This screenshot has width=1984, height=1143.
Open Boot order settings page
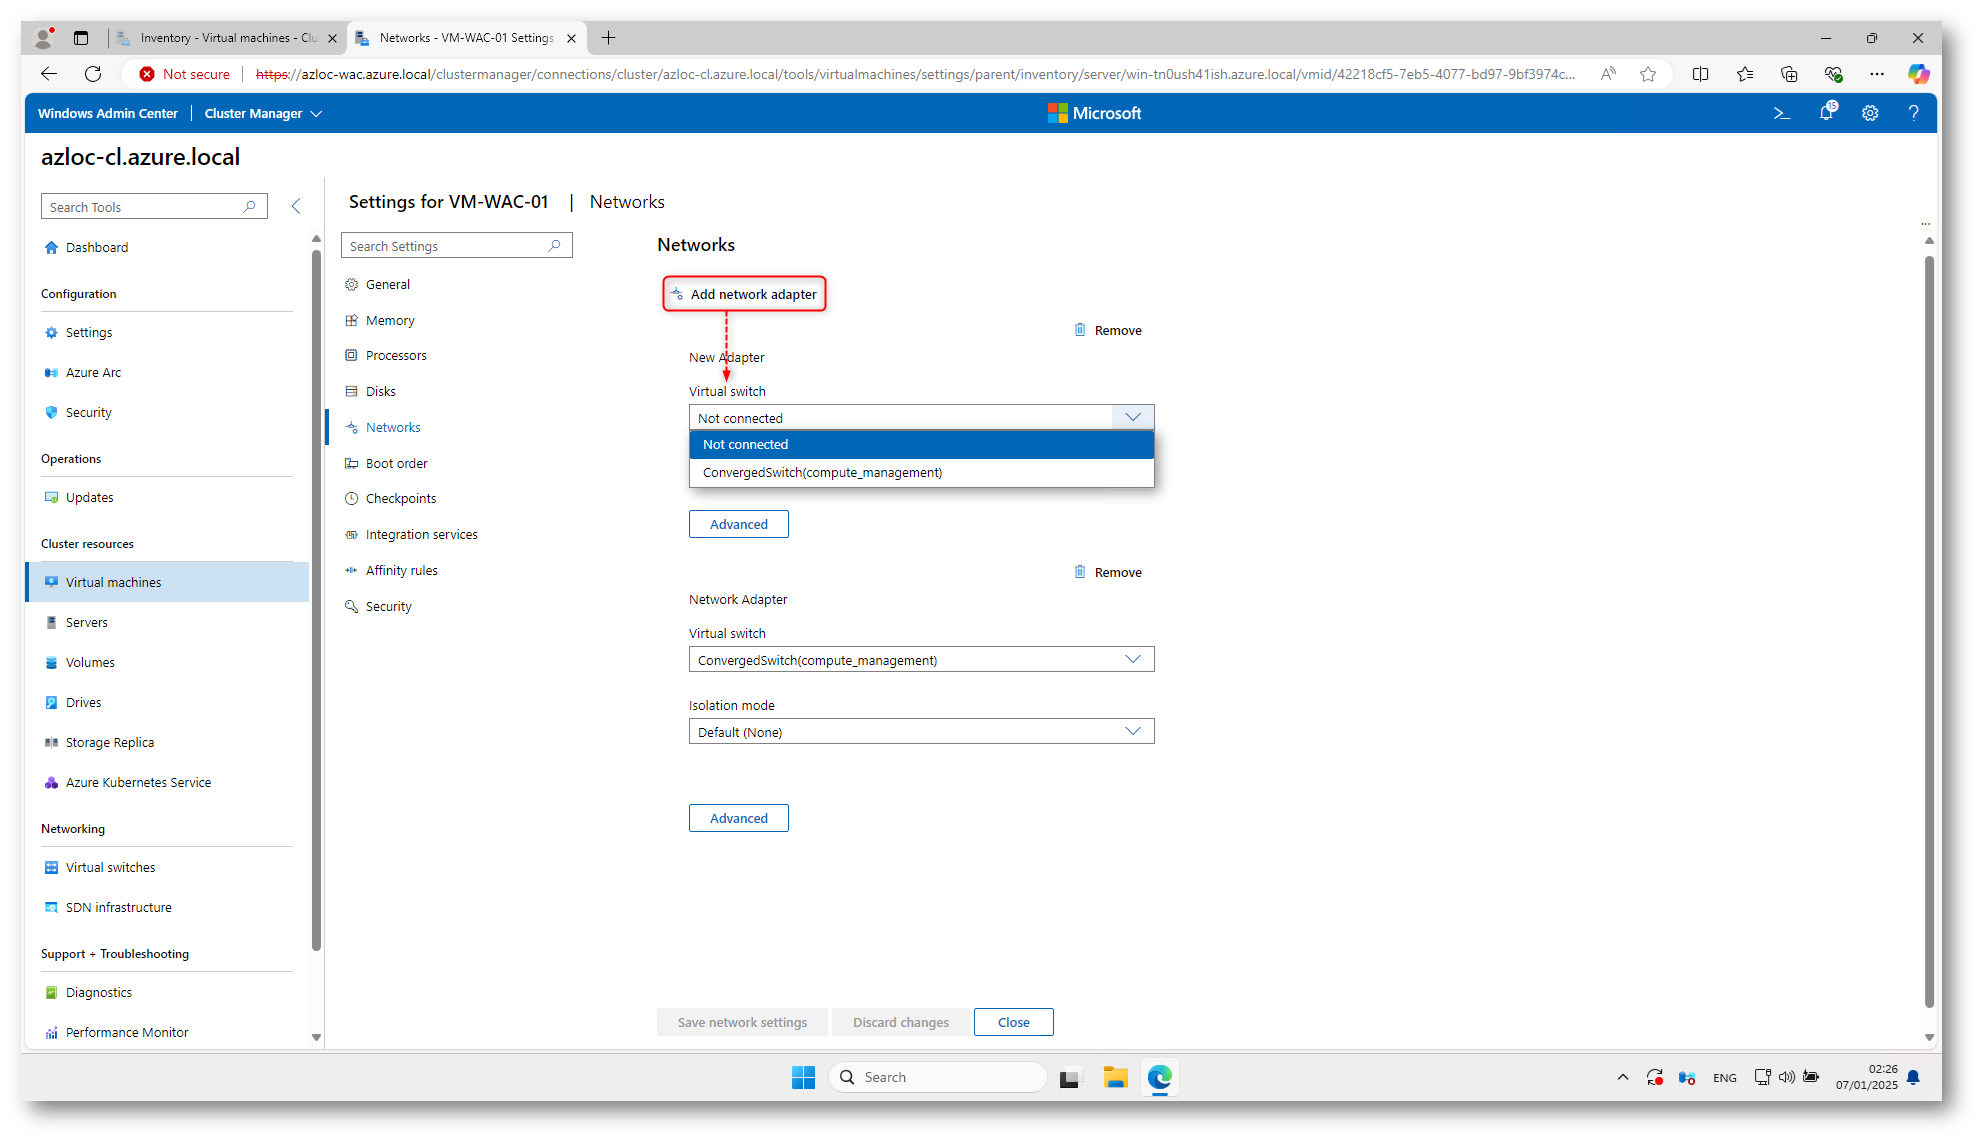click(x=396, y=464)
